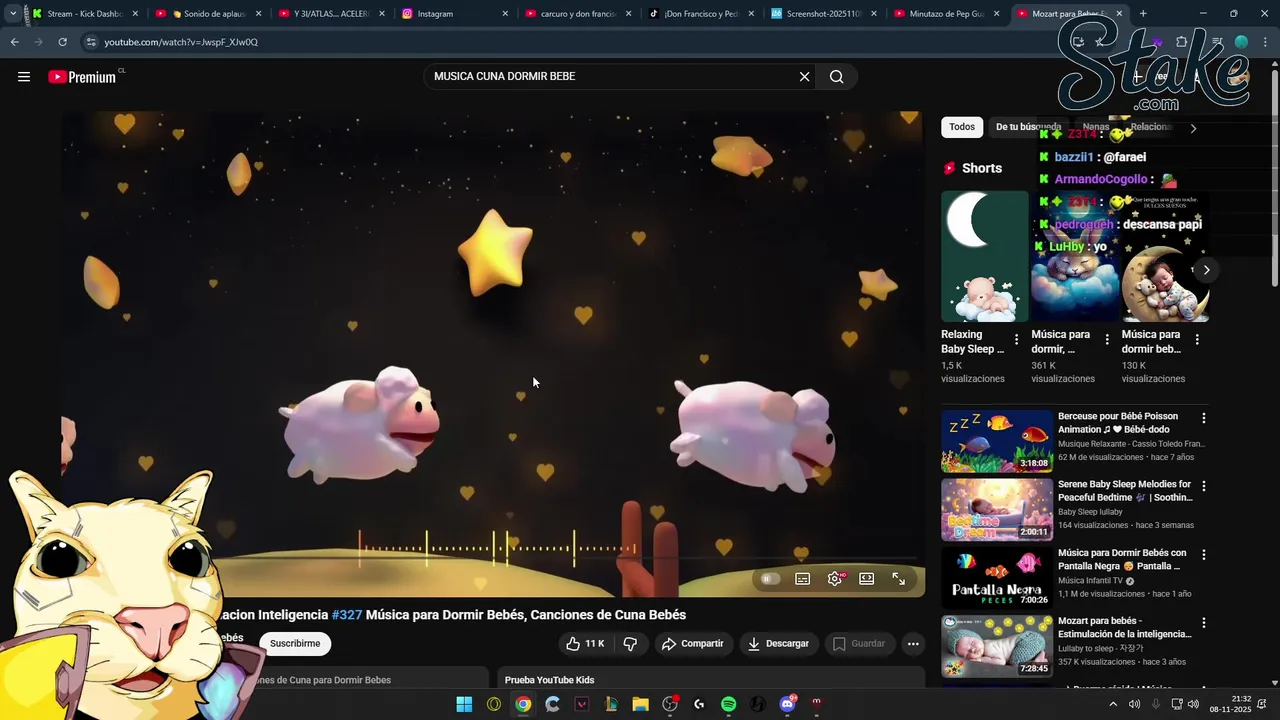
Task: Select the Todos filter chip
Action: pos(962,127)
